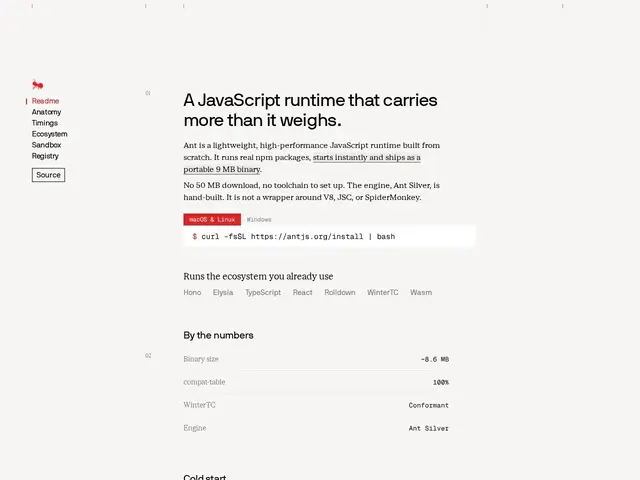The image size is (640, 480).
Task: Click the Hono ecosystem label
Action: click(x=192, y=293)
